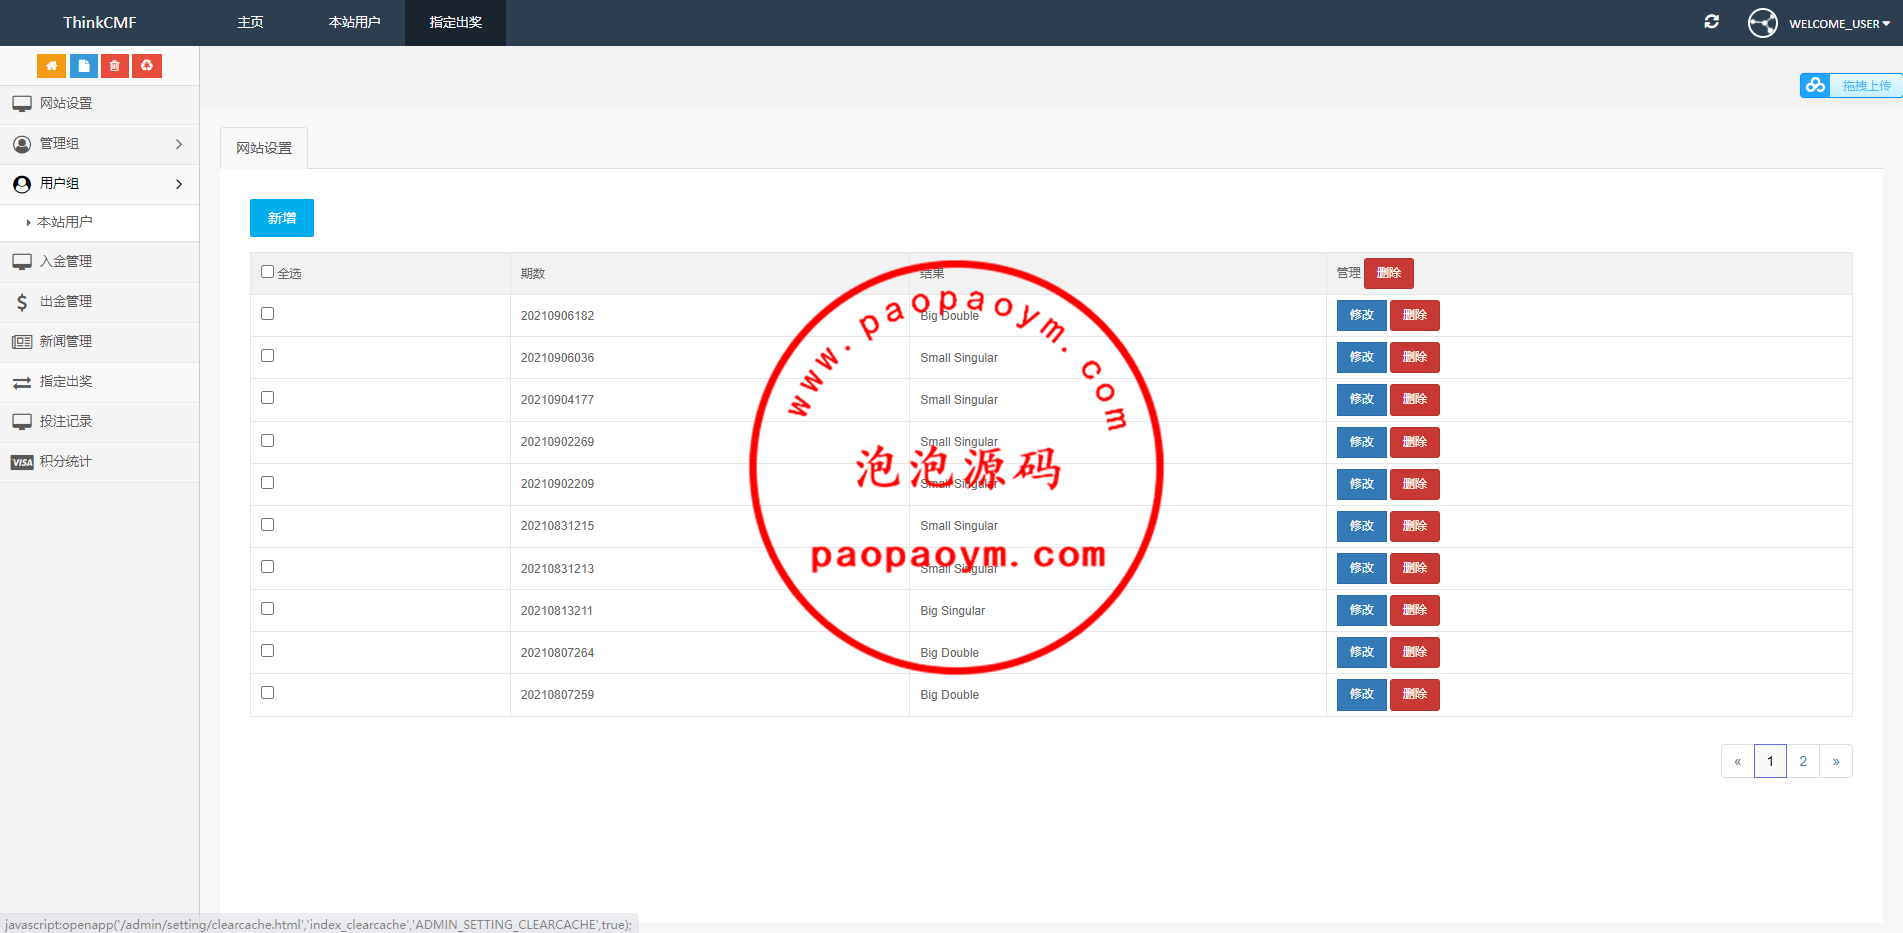
Task: Check the box for row 20210831213
Action: (x=267, y=566)
